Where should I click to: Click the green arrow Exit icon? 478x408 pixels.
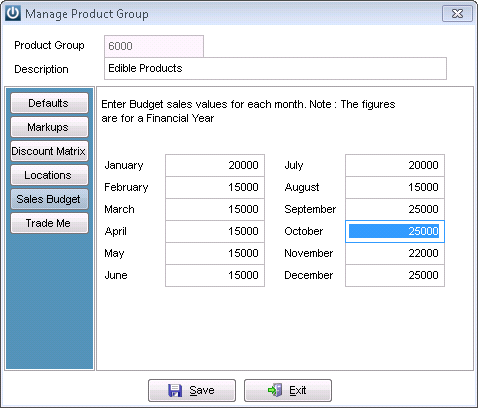tap(275, 390)
